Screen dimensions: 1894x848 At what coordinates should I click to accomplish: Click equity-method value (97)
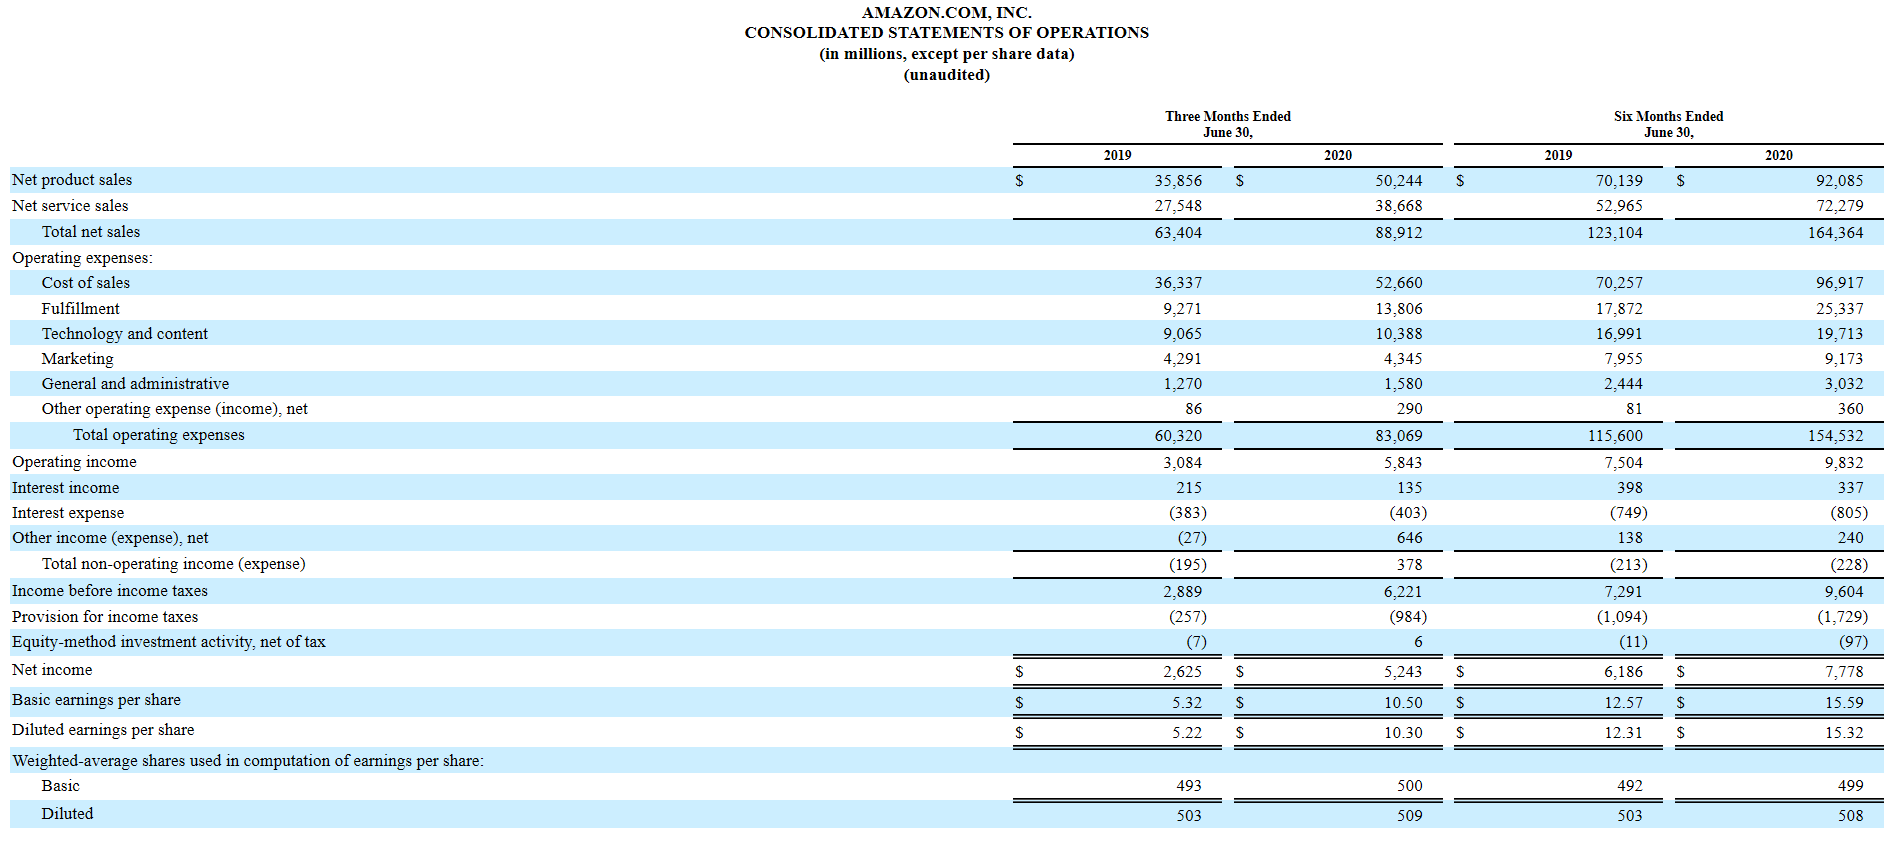[x=1853, y=642]
